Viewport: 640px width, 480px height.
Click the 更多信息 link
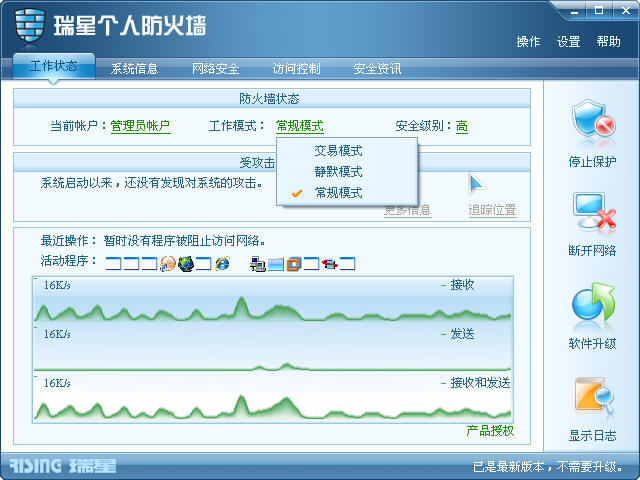407,210
